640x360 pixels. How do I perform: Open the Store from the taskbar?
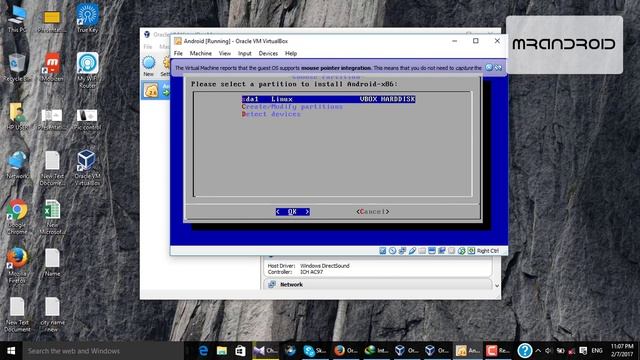[x=240, y=351]
